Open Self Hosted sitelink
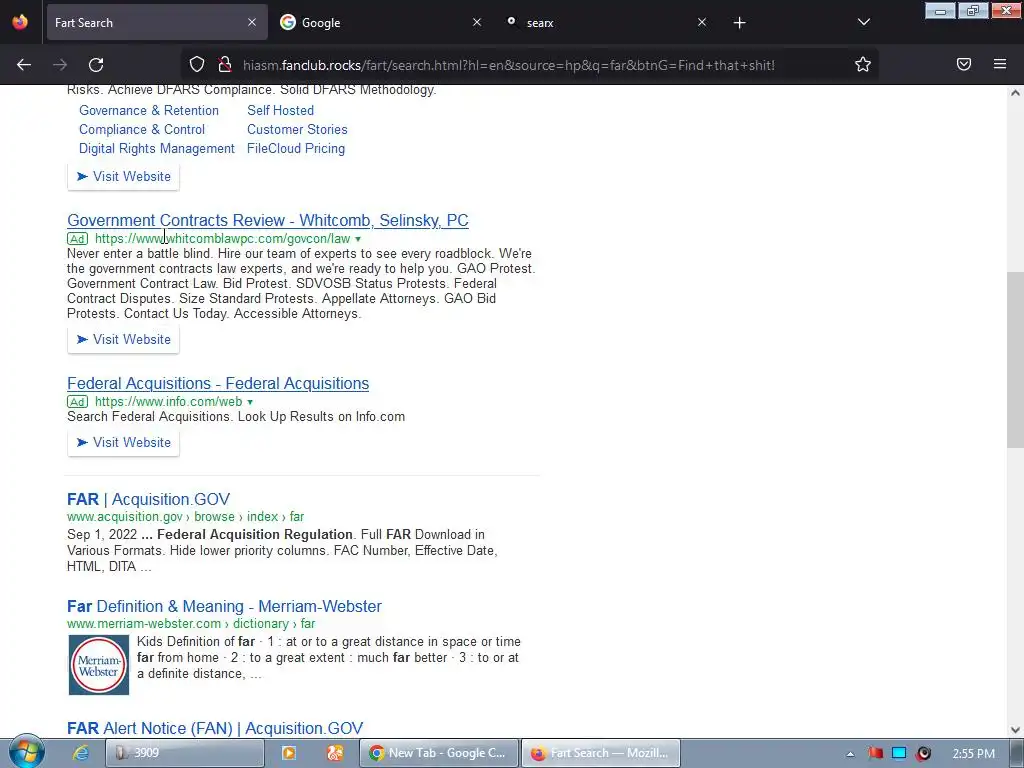Image resolution: width=1024 pixels, height=768 pixels. click(x=280, y=110)
